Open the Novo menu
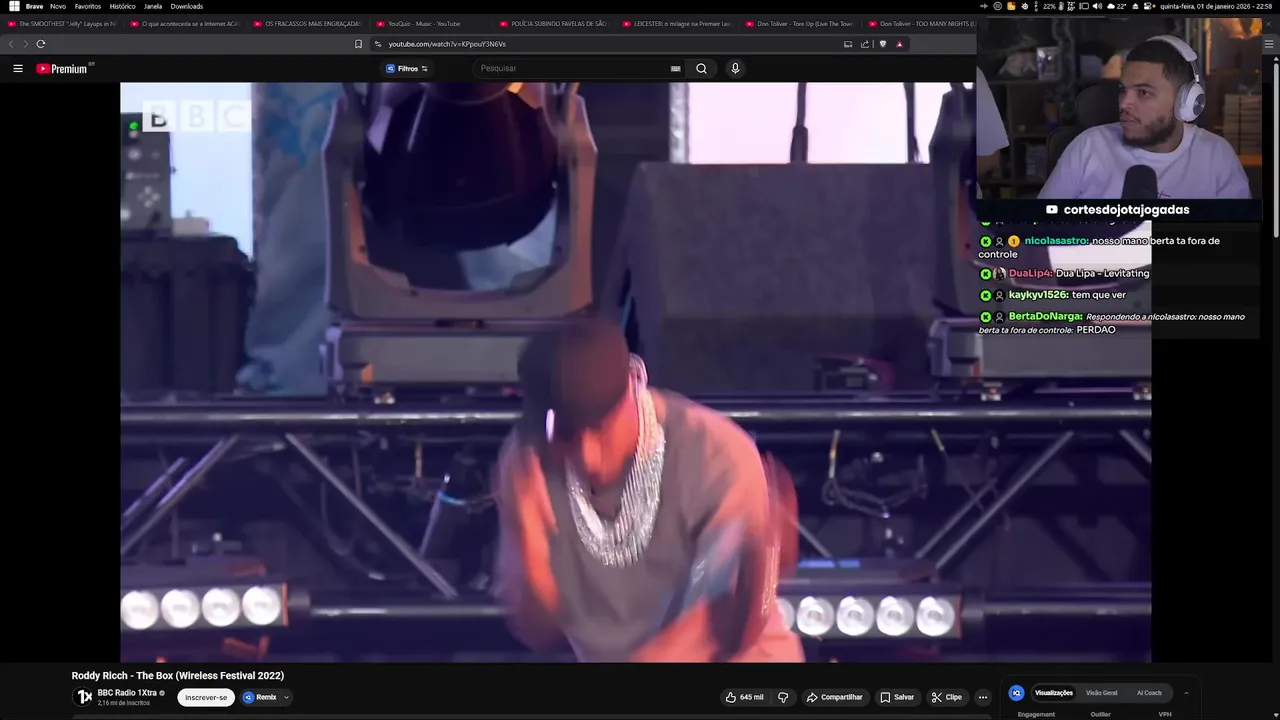This screenshot has height=720, width=1280. 58,6
